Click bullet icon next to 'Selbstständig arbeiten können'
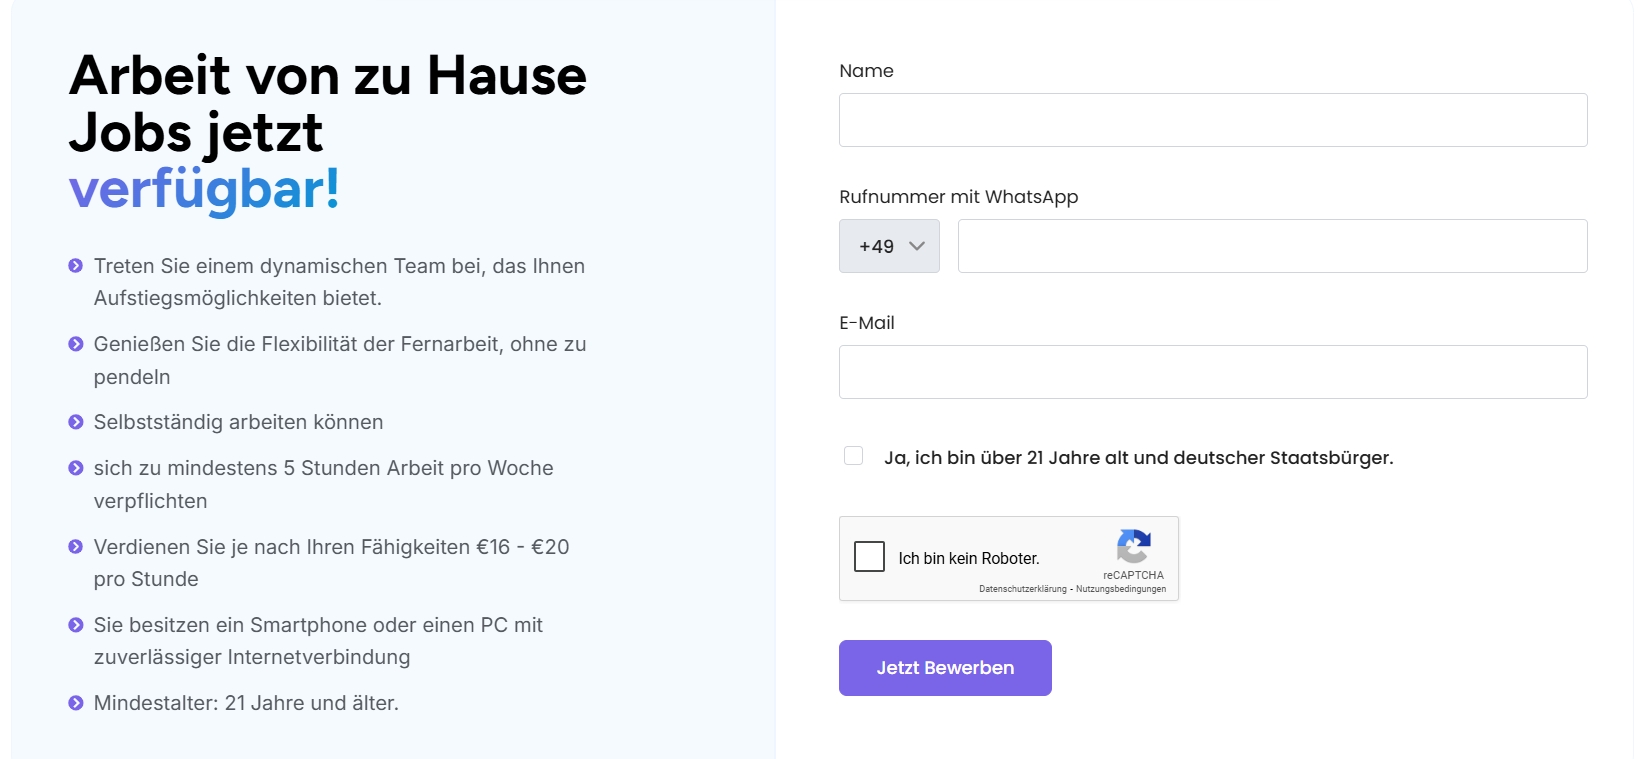Image resolution: width=1642 pixels, height=759 pixels. pos(75,422)
